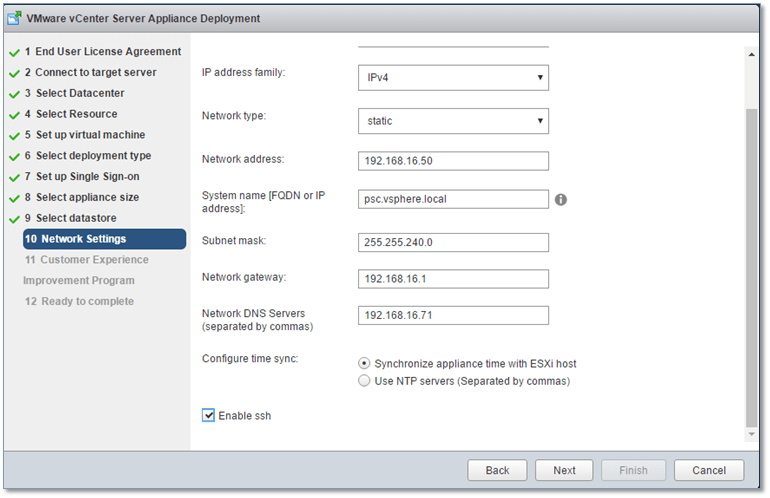Click the green checkmark beside Select datastore
The image size is (770, 498).
click(15, 219)
